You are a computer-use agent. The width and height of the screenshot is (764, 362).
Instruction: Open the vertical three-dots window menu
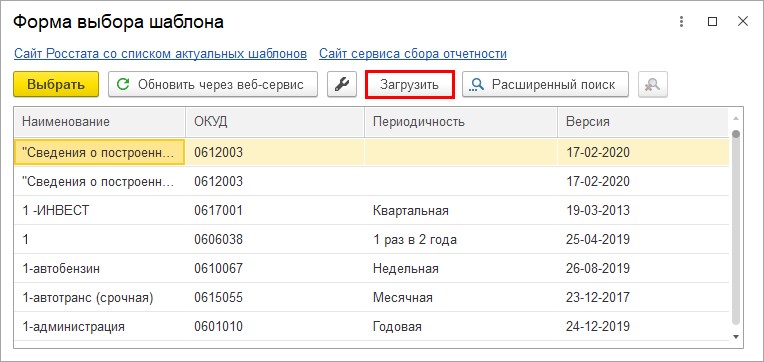pos(682,21)
